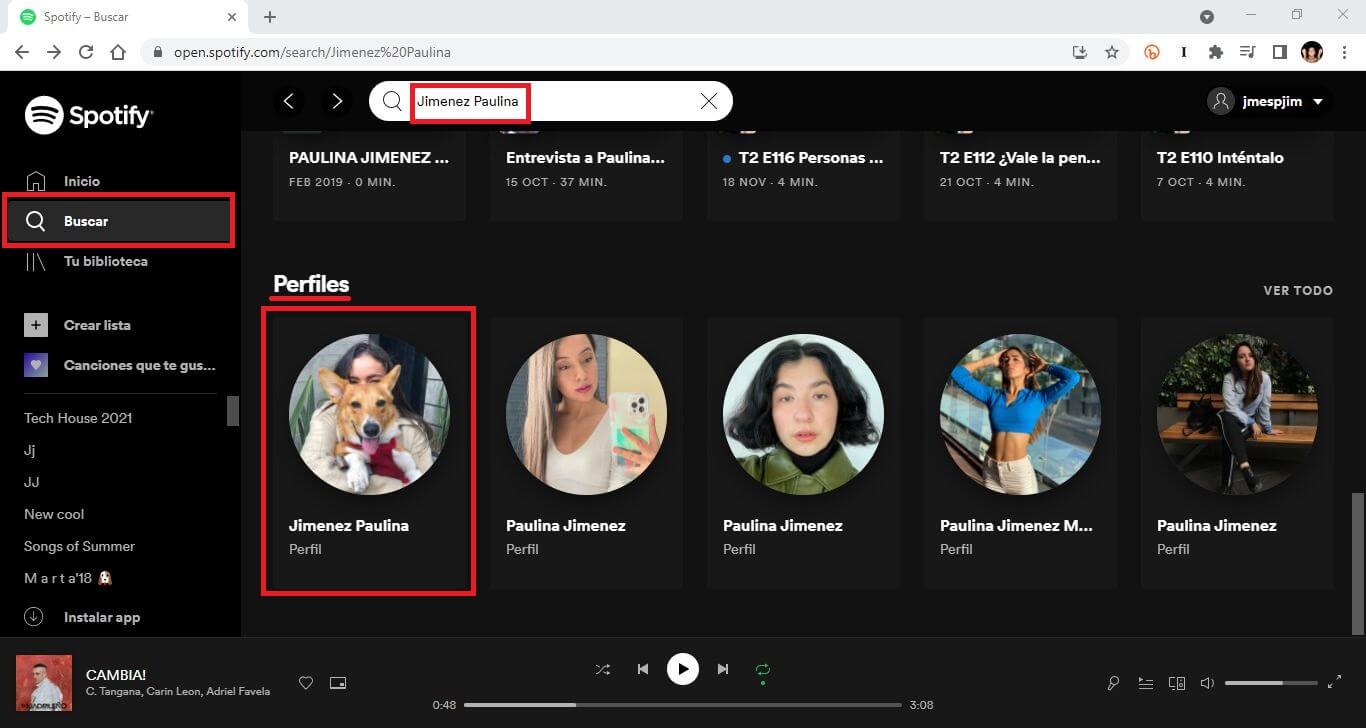Open Chrome media control icon
The image size is (1366, 728).
click(x=1248, y=52)
